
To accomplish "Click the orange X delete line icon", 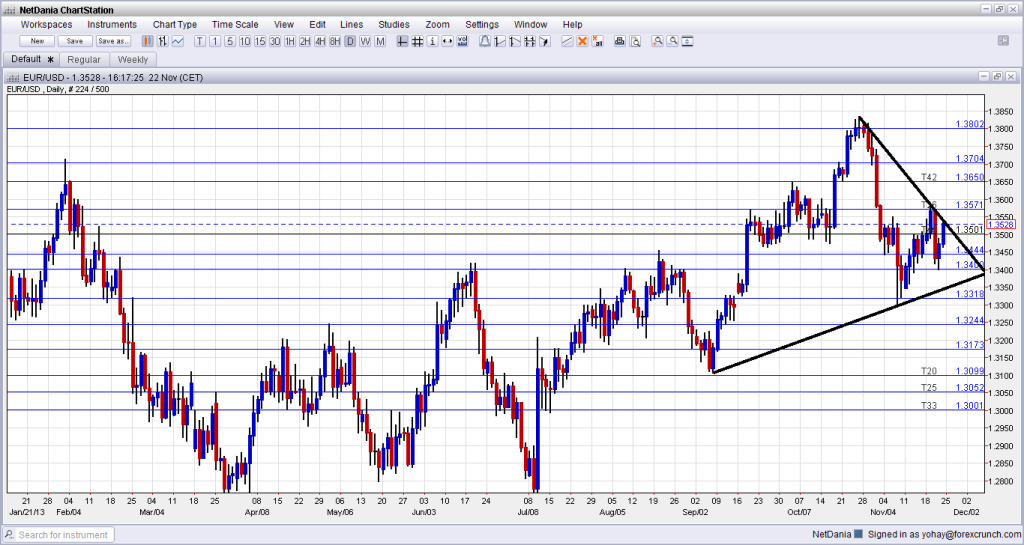I will pyautogui.click(x=582, y=41).
